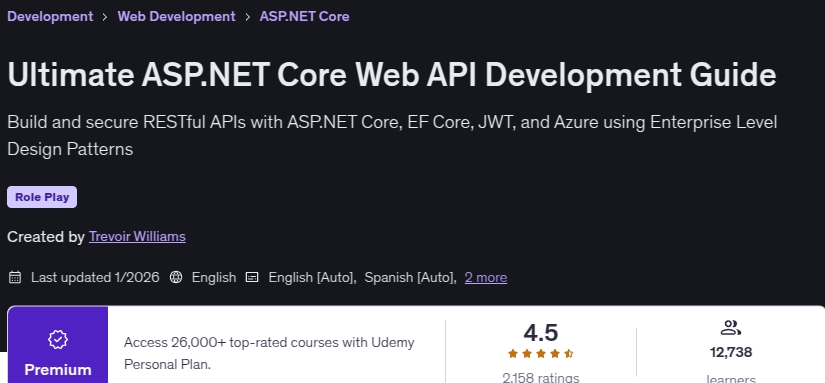Click the Premium badge checkmark icon
The width and height of the screenshot is (825, 383).
pos(58,340)
